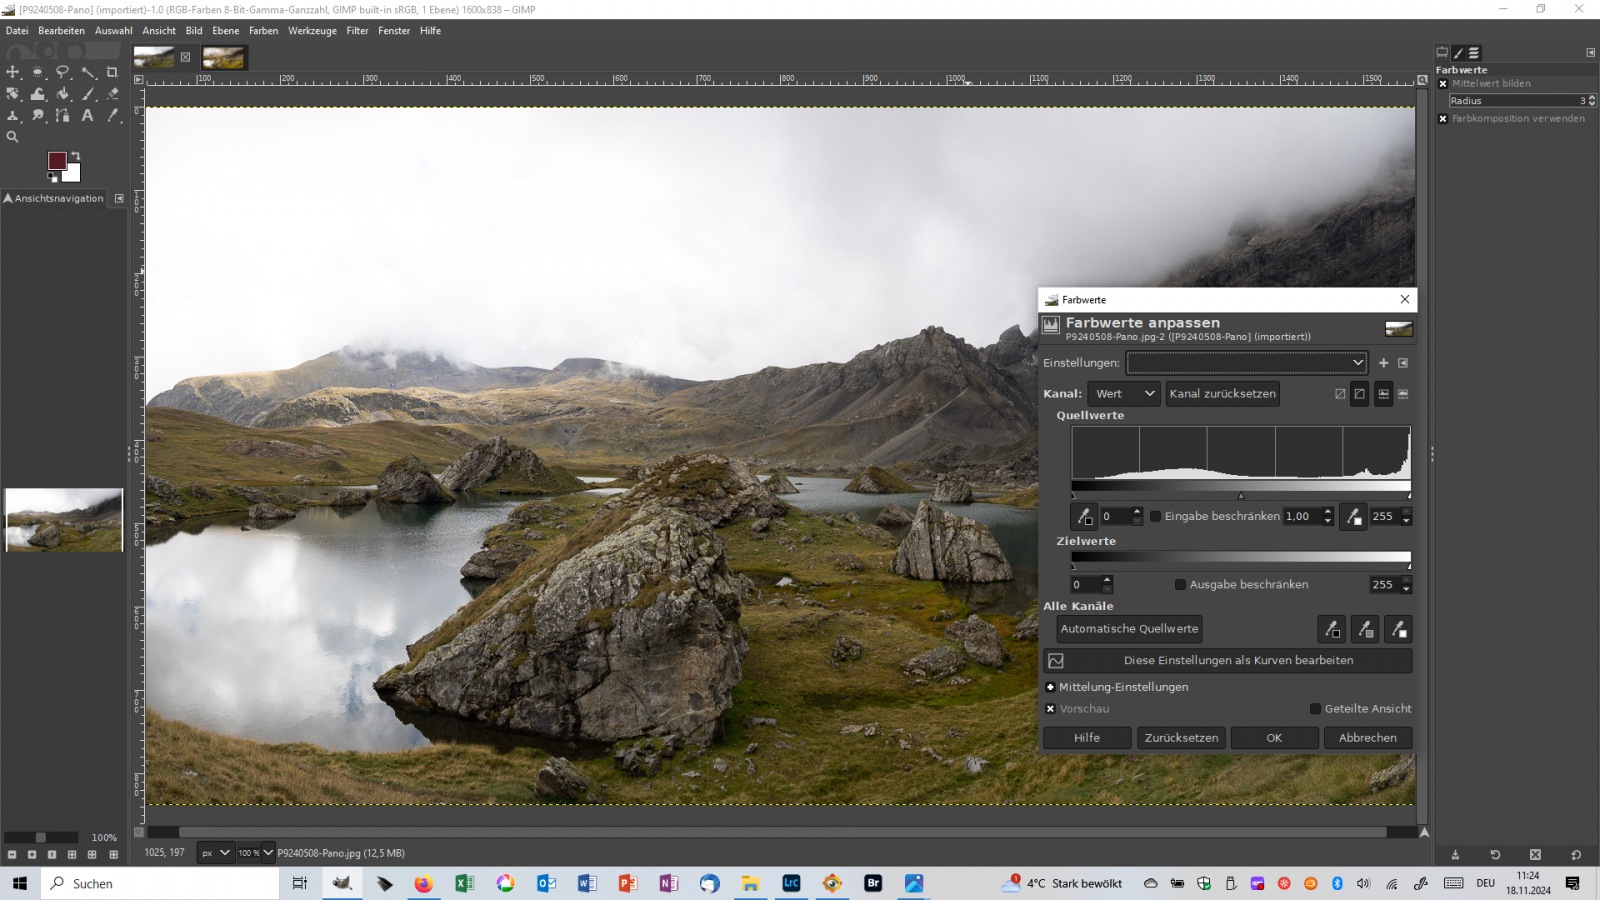
Task: Choose the Eraser tool
Action: pos(113,94)
